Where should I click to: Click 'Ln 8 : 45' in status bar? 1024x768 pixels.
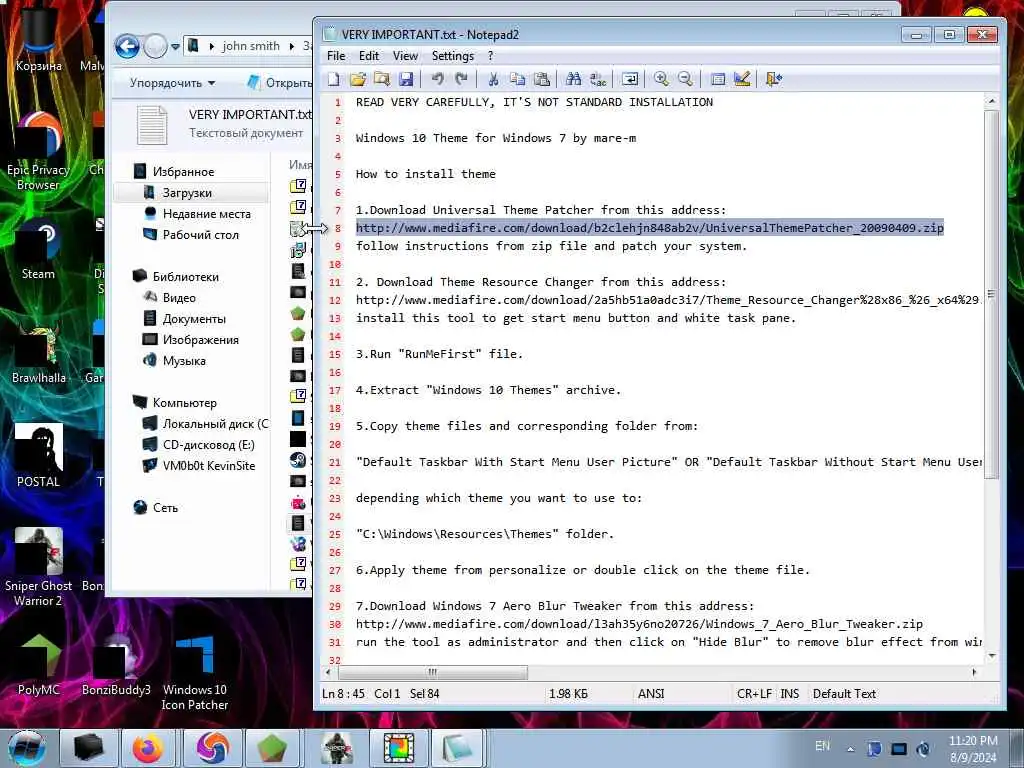coord(344,694)
